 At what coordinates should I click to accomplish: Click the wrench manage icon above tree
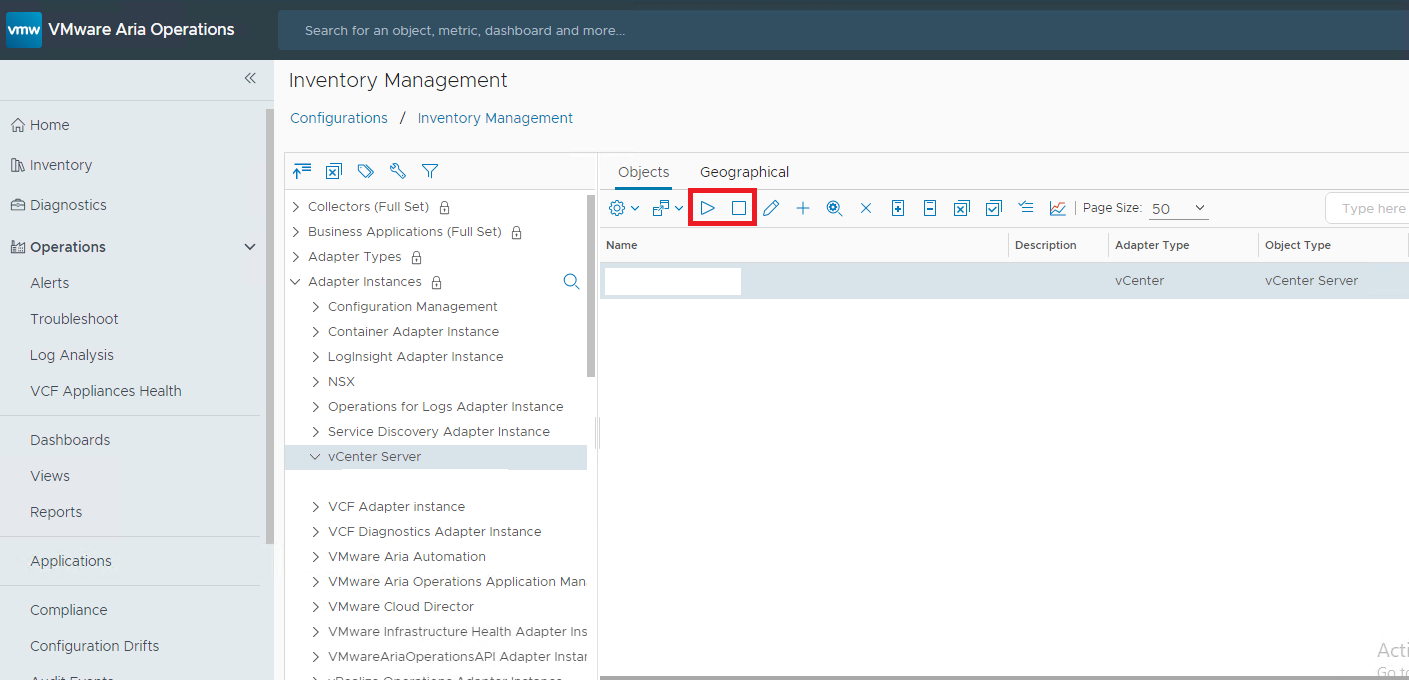398,171
